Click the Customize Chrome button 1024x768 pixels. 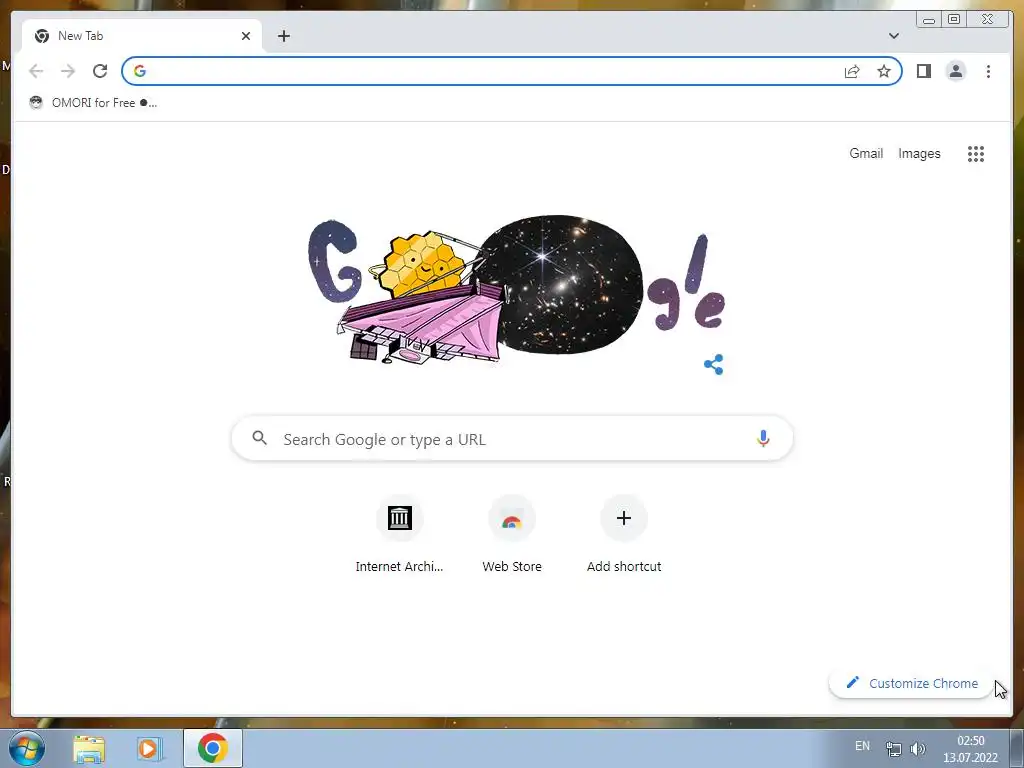(912, 683)
